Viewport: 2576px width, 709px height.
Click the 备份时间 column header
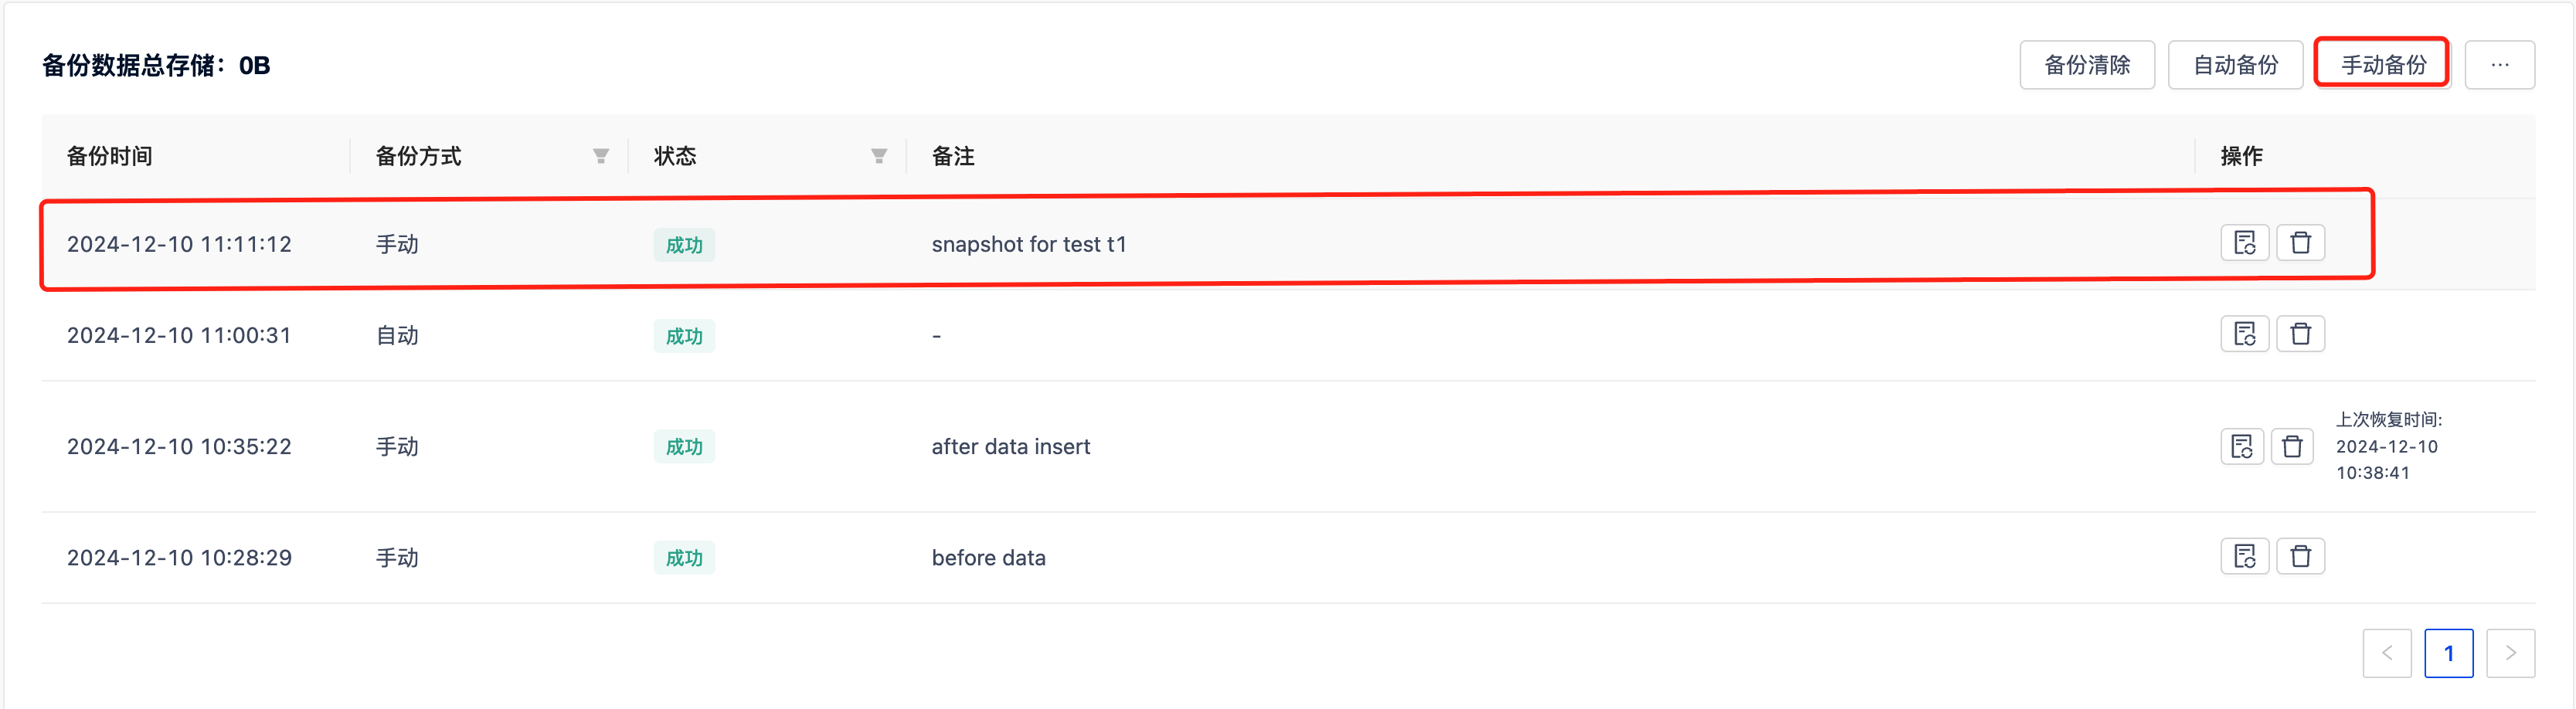108,156
